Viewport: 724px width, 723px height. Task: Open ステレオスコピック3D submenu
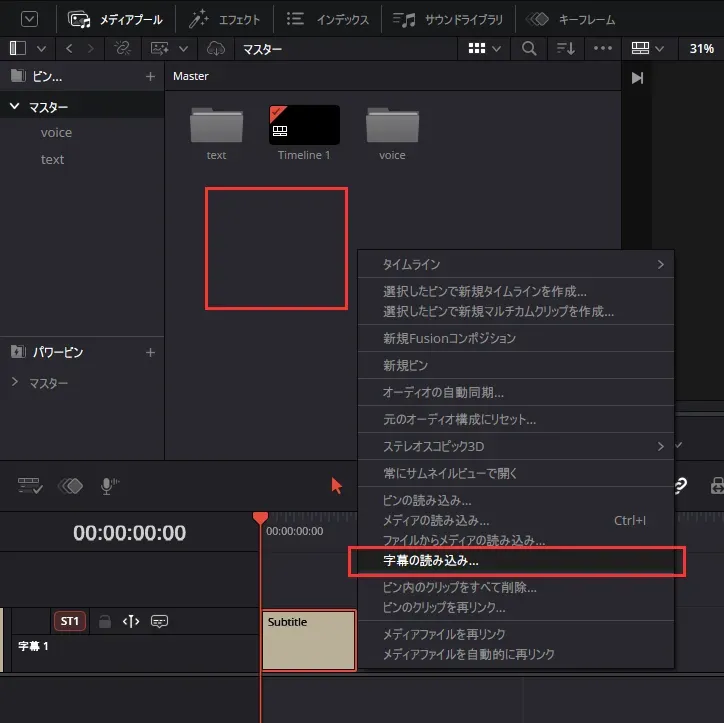coord(516,446)
